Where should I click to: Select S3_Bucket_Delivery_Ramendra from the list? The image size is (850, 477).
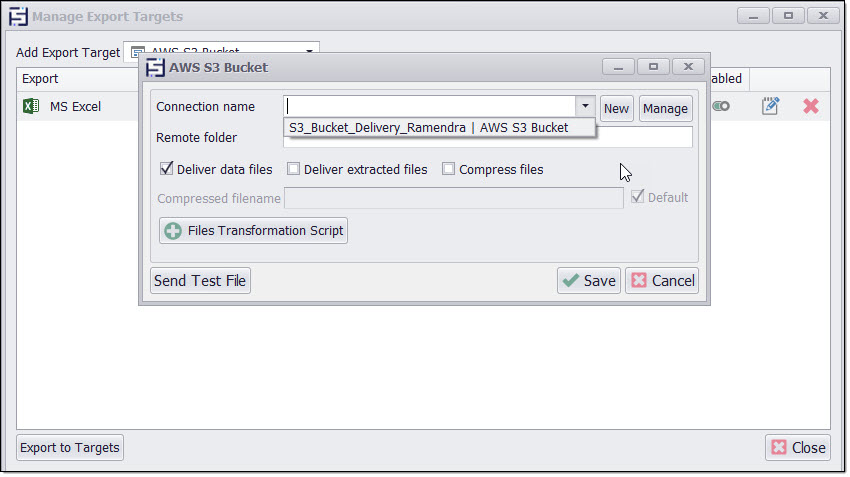428,128
